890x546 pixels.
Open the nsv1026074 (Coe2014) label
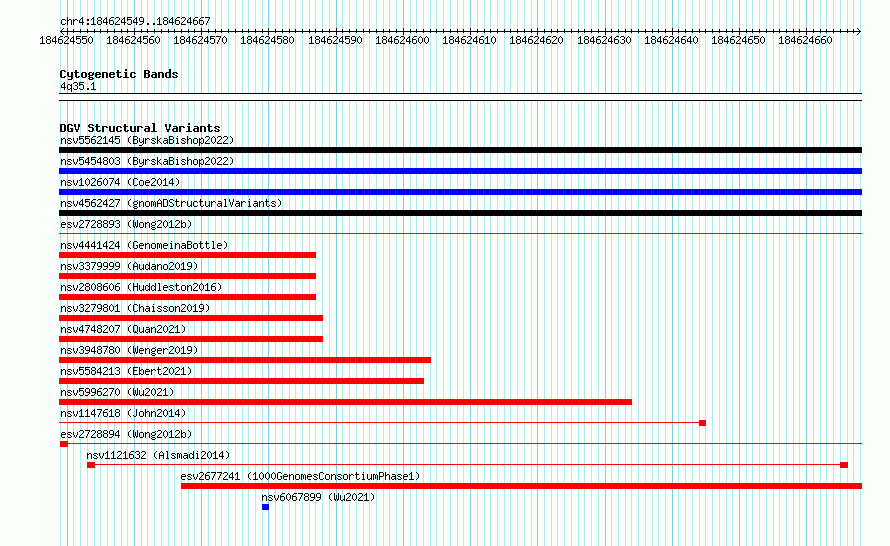pos(120,182)
